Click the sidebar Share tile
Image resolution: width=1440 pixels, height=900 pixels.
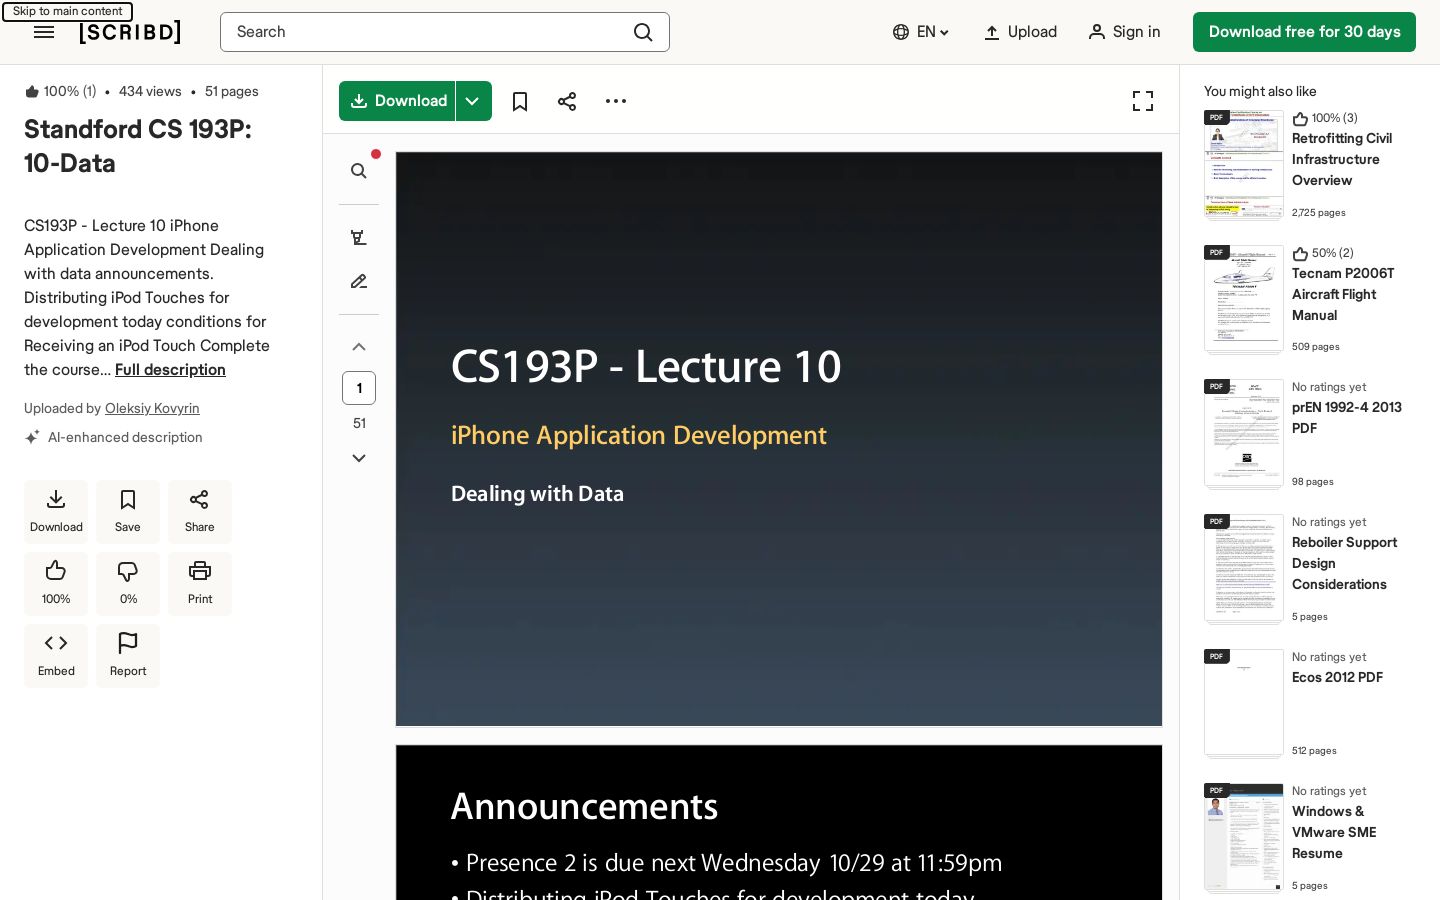coord(200,512)
